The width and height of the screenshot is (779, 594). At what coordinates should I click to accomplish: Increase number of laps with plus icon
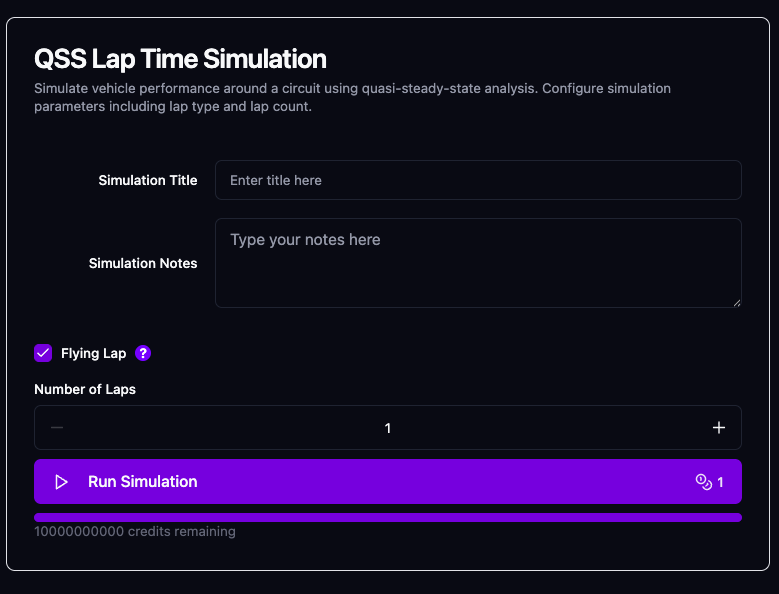pos(718,428)
